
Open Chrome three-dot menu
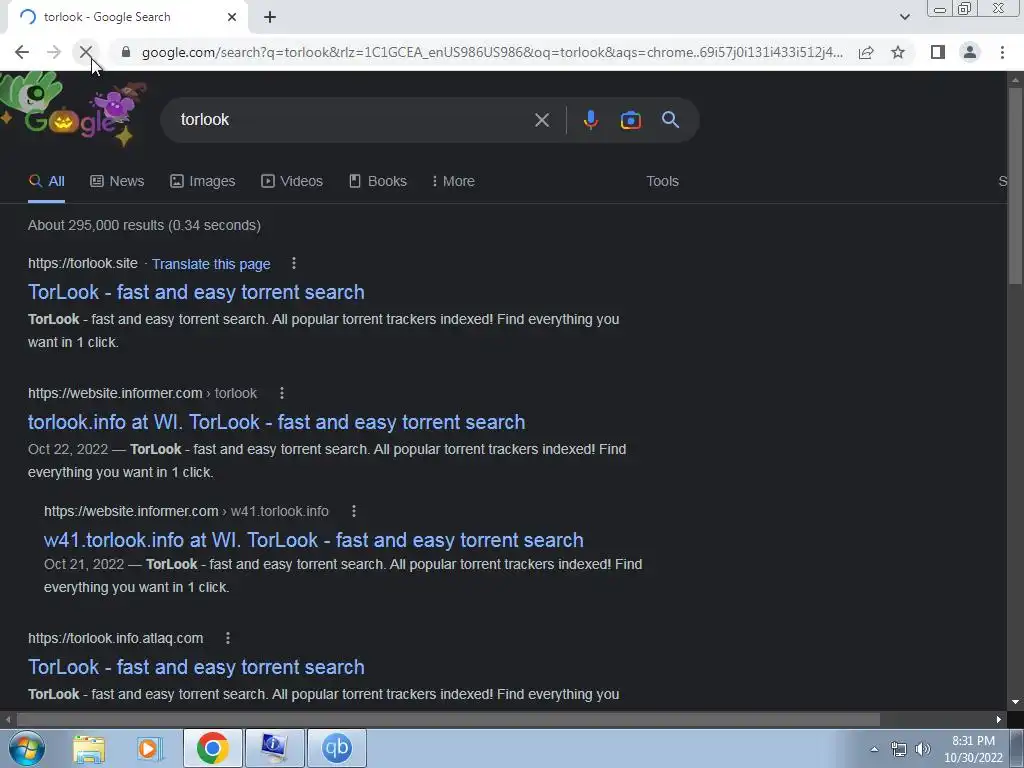1002,52
